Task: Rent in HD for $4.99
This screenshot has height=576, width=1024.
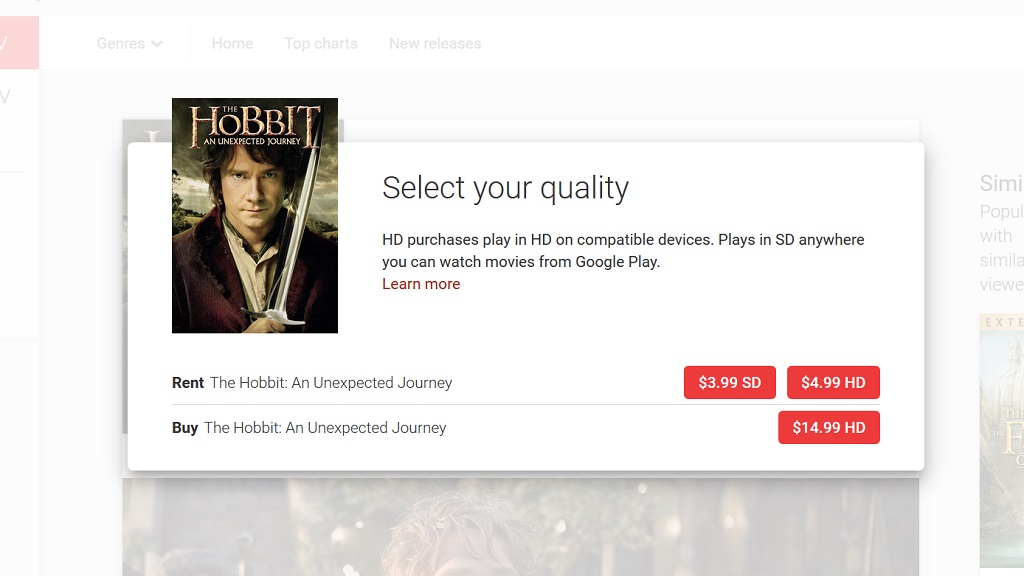Action: [x=833, y=383]
